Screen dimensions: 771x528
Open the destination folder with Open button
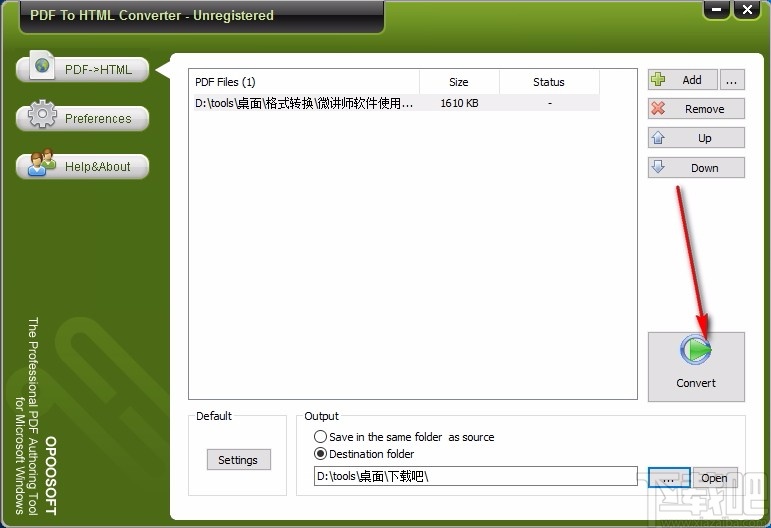click(715, 477)
